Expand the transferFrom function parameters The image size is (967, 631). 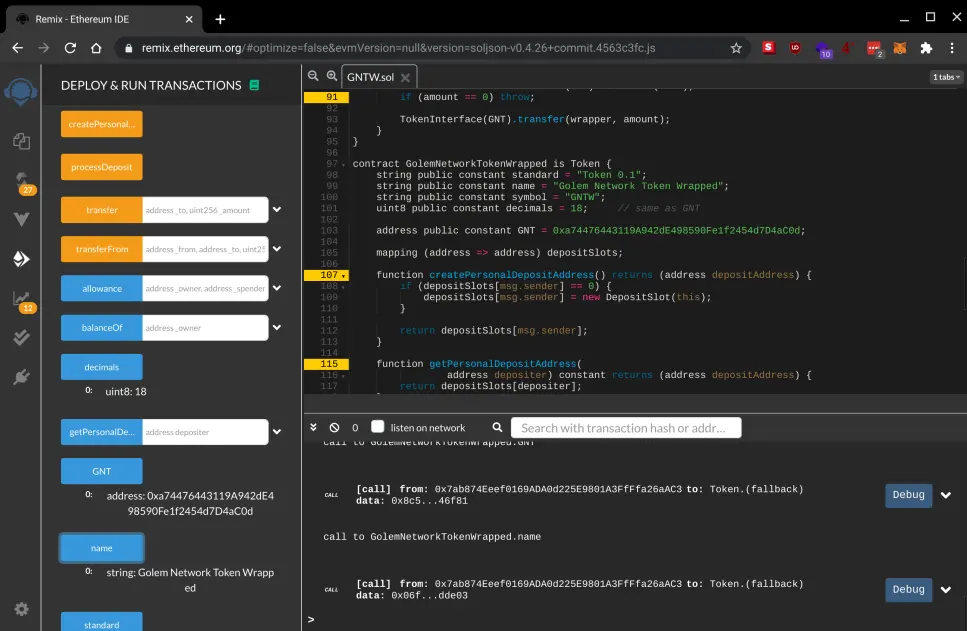pyautogui.click(x=277, y=249)
